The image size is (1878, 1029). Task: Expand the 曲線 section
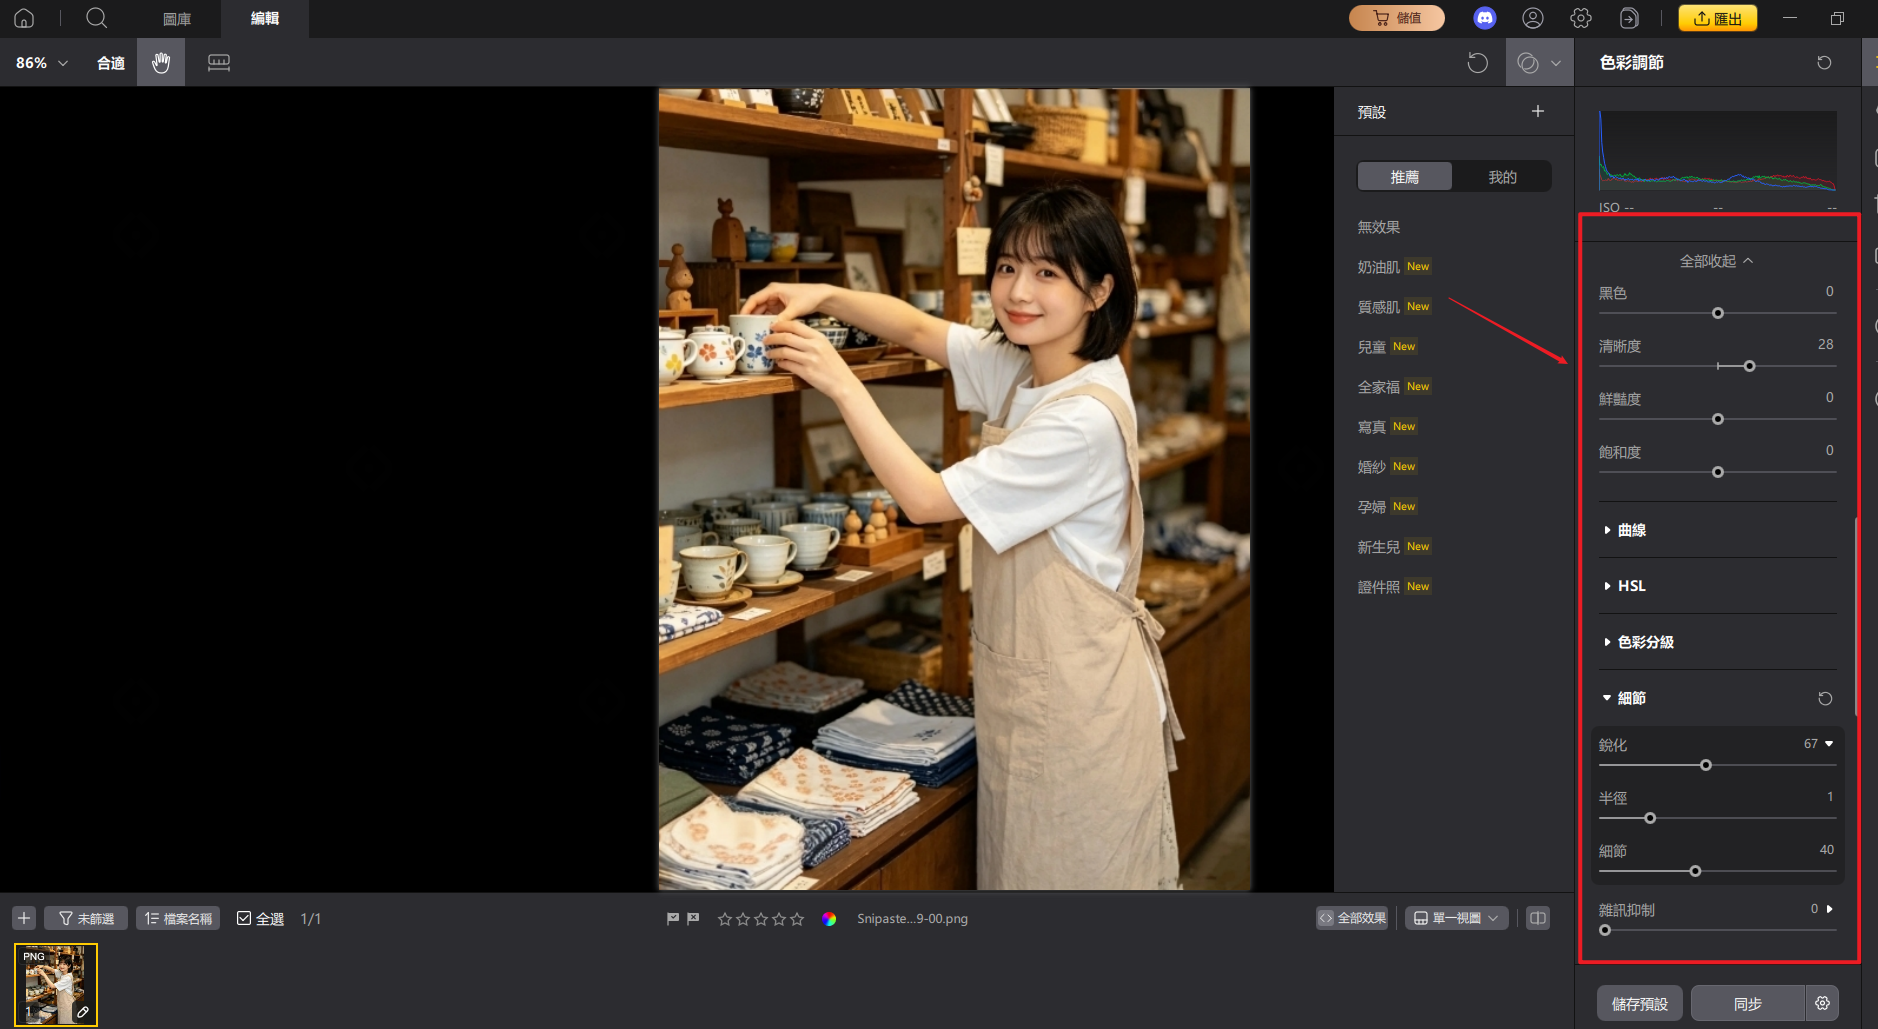1632,530
